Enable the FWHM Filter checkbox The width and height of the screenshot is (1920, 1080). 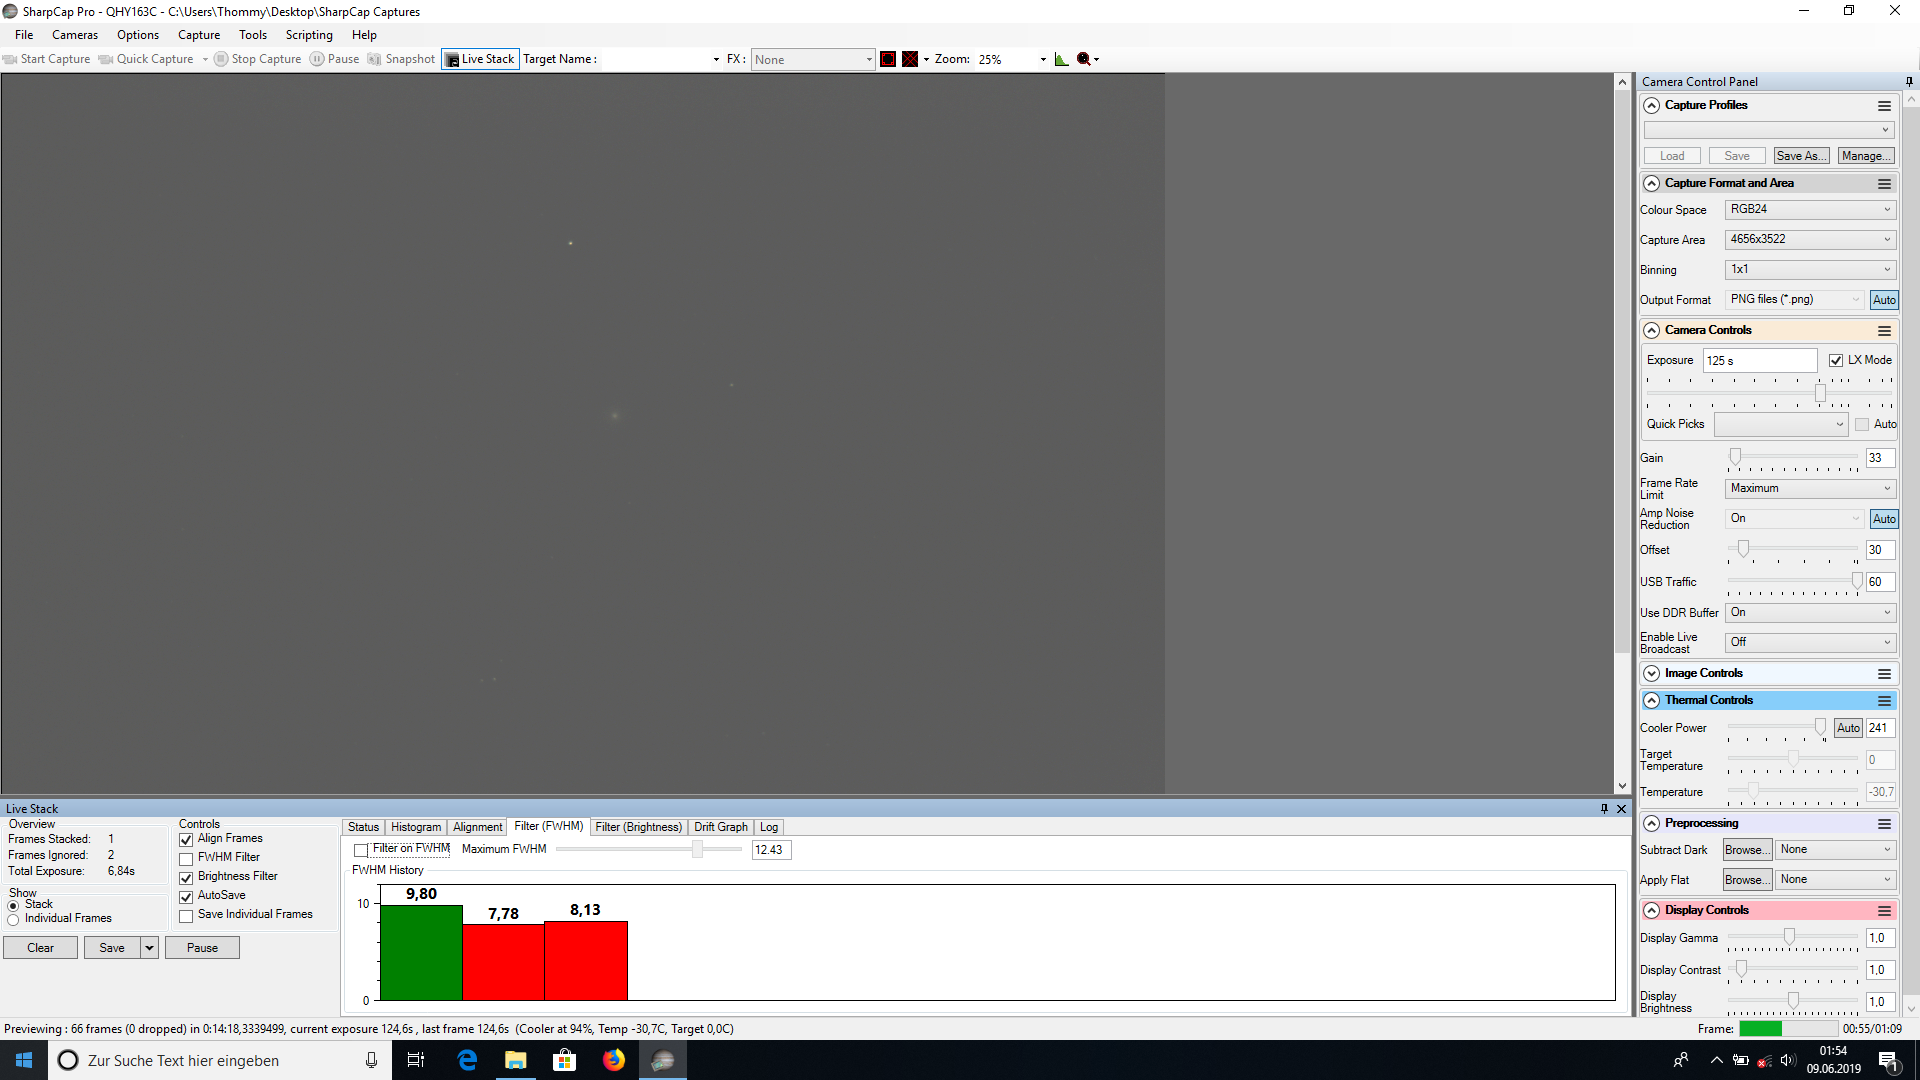[x=186, y=858]
